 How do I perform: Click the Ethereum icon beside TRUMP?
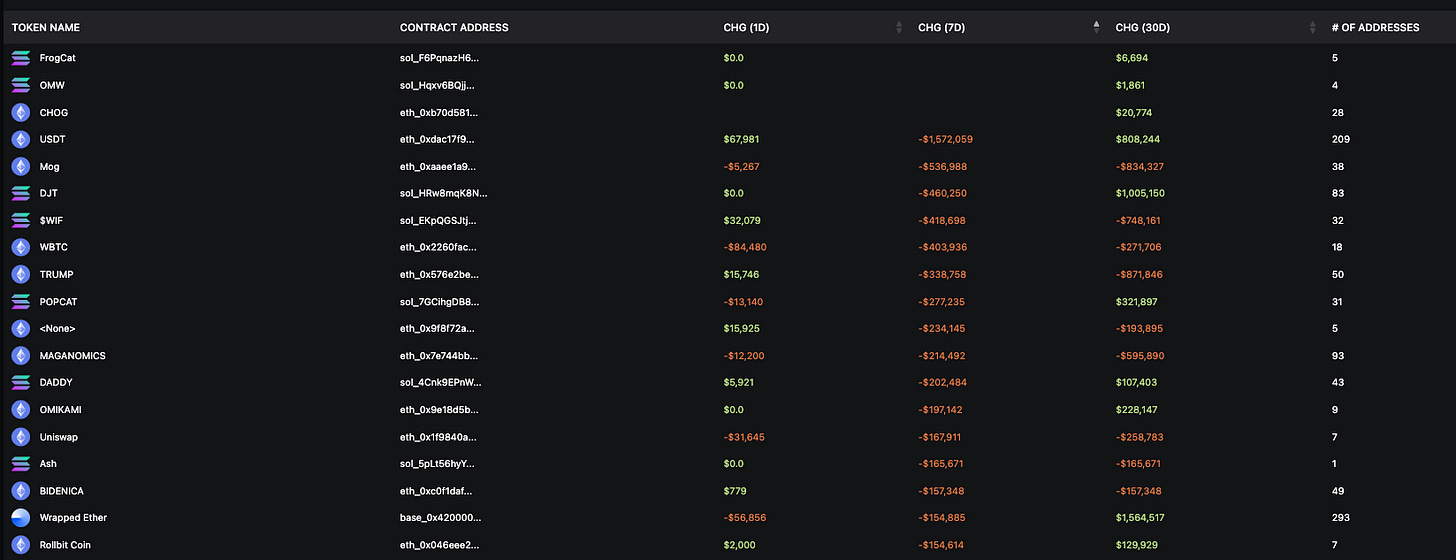point(20,274)
